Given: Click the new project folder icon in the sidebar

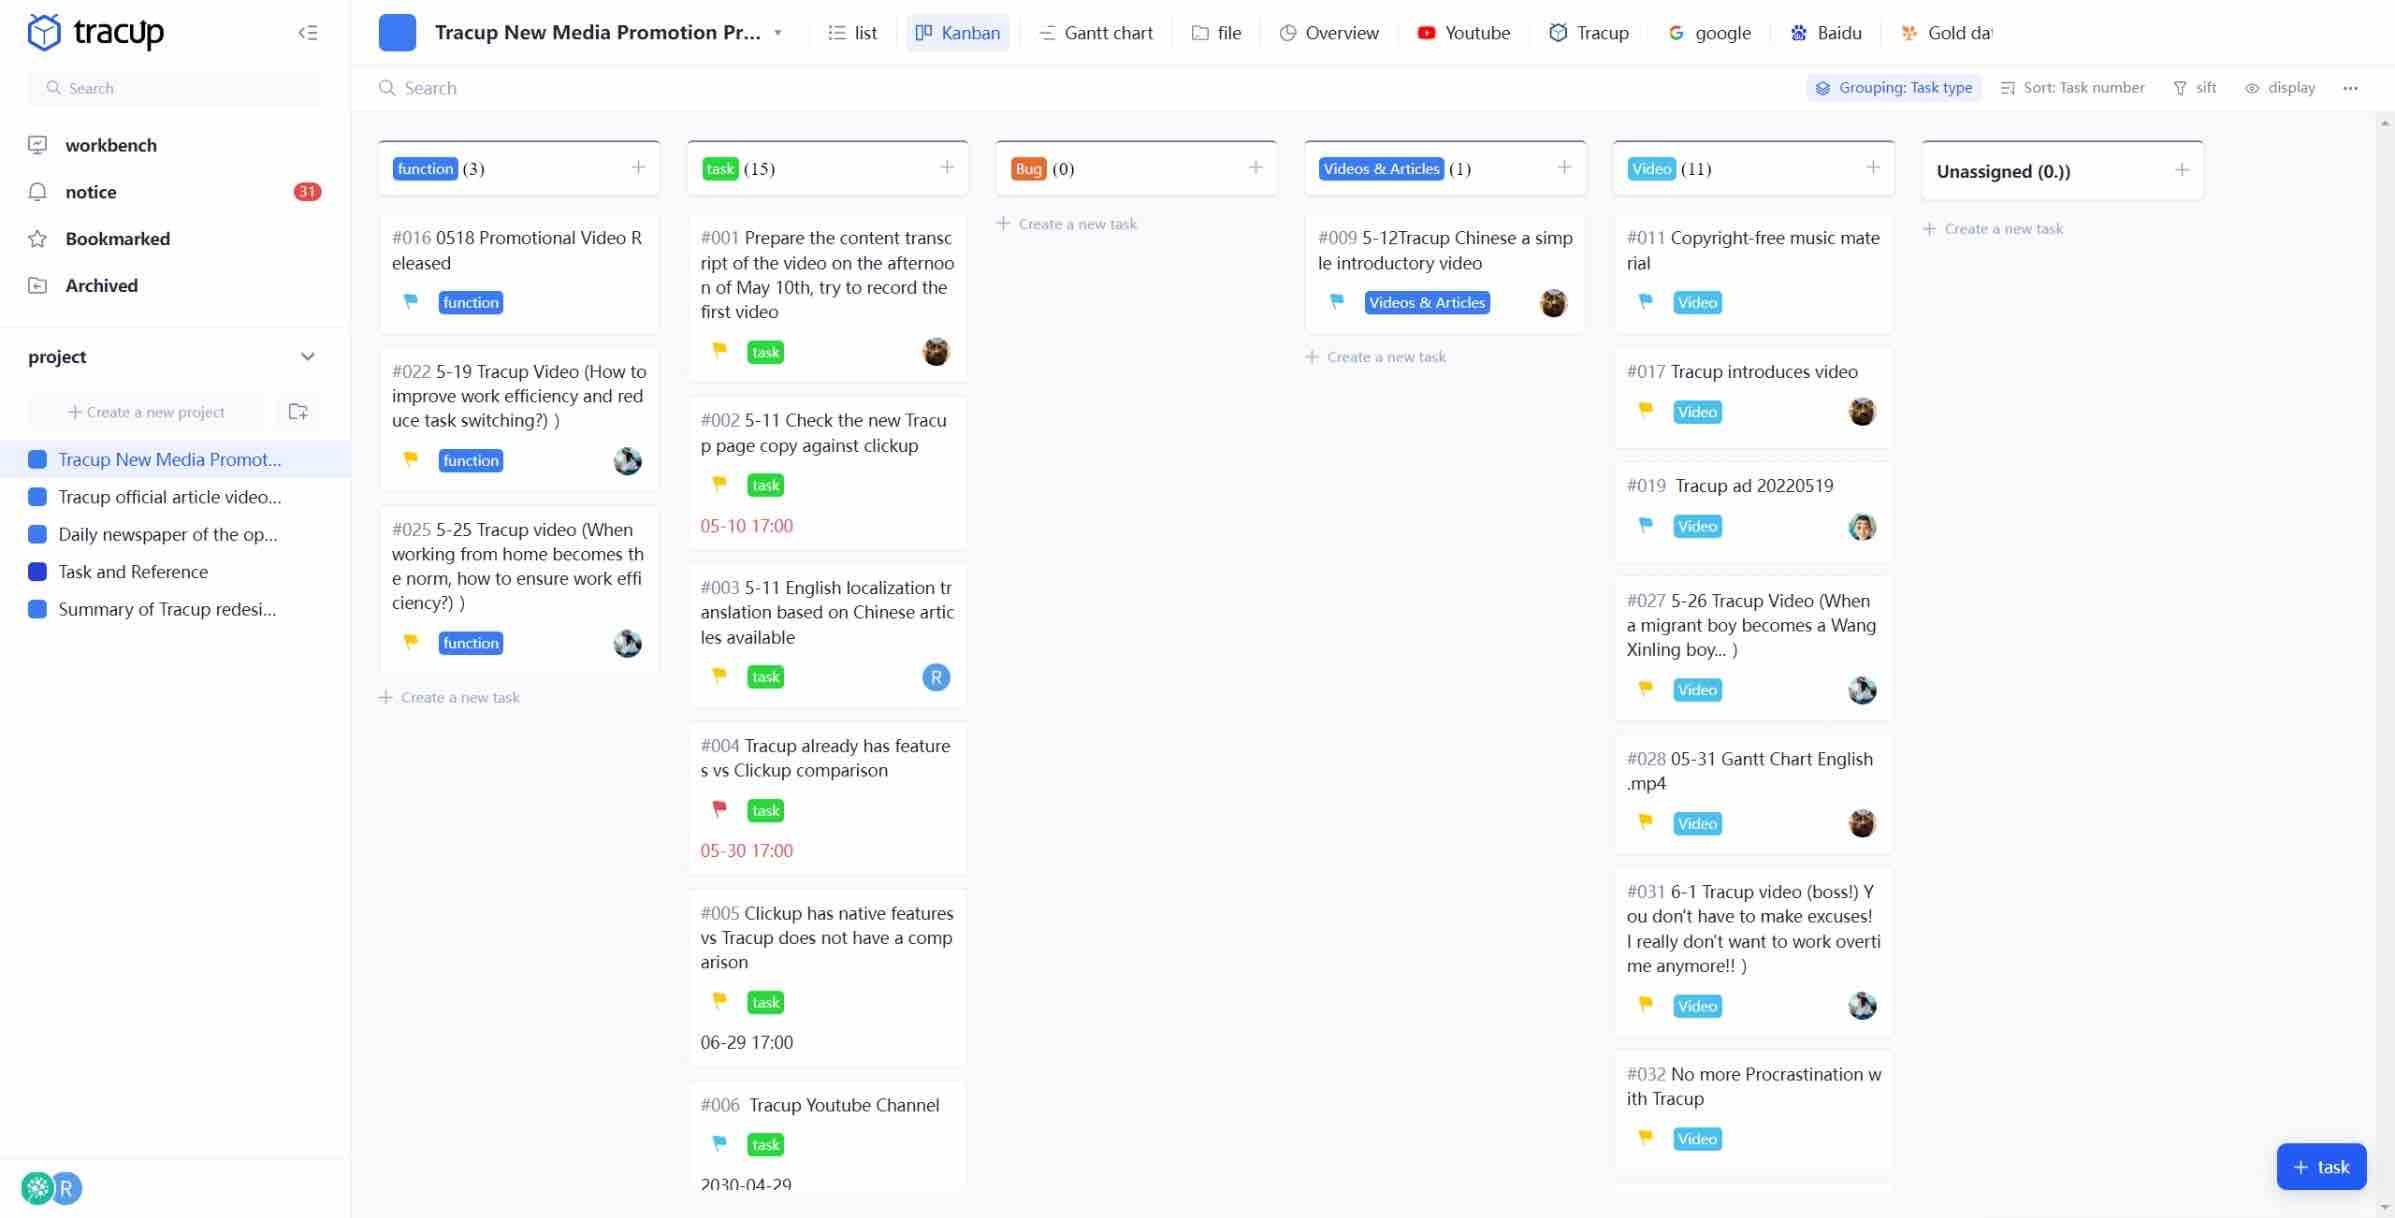Looking at the screenshot, I should [298, 412].
